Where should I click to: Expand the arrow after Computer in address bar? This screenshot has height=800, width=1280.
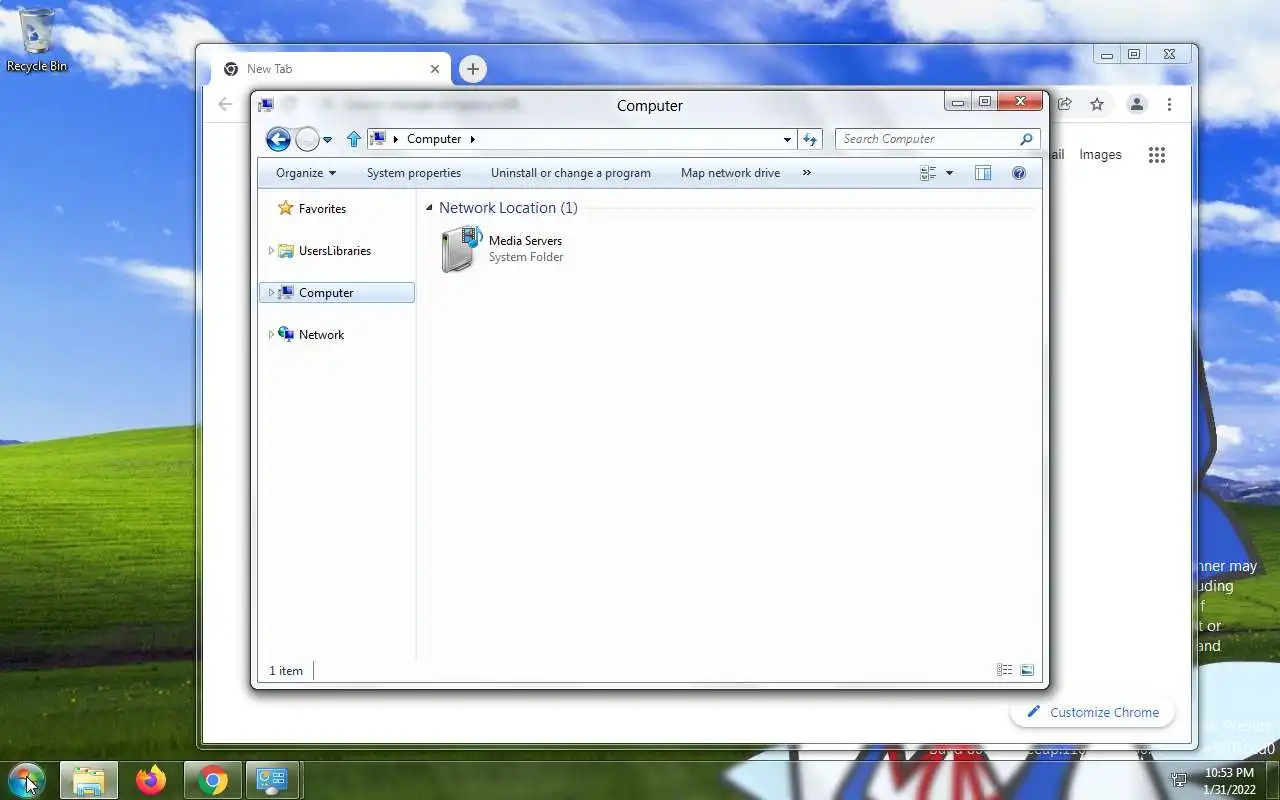pos(472,139)
